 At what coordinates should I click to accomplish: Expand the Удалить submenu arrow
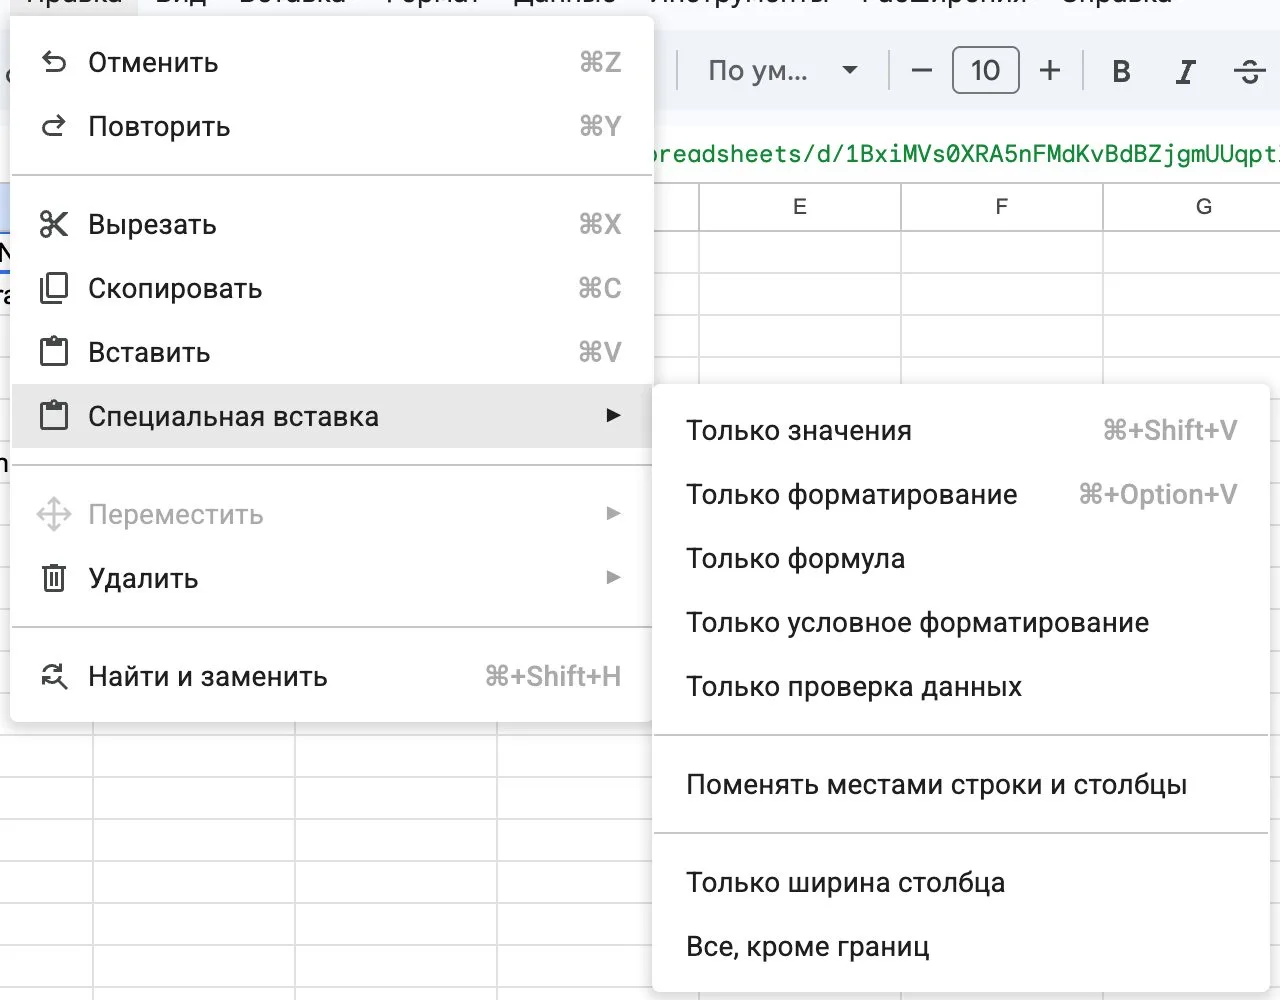click(614, 577)
